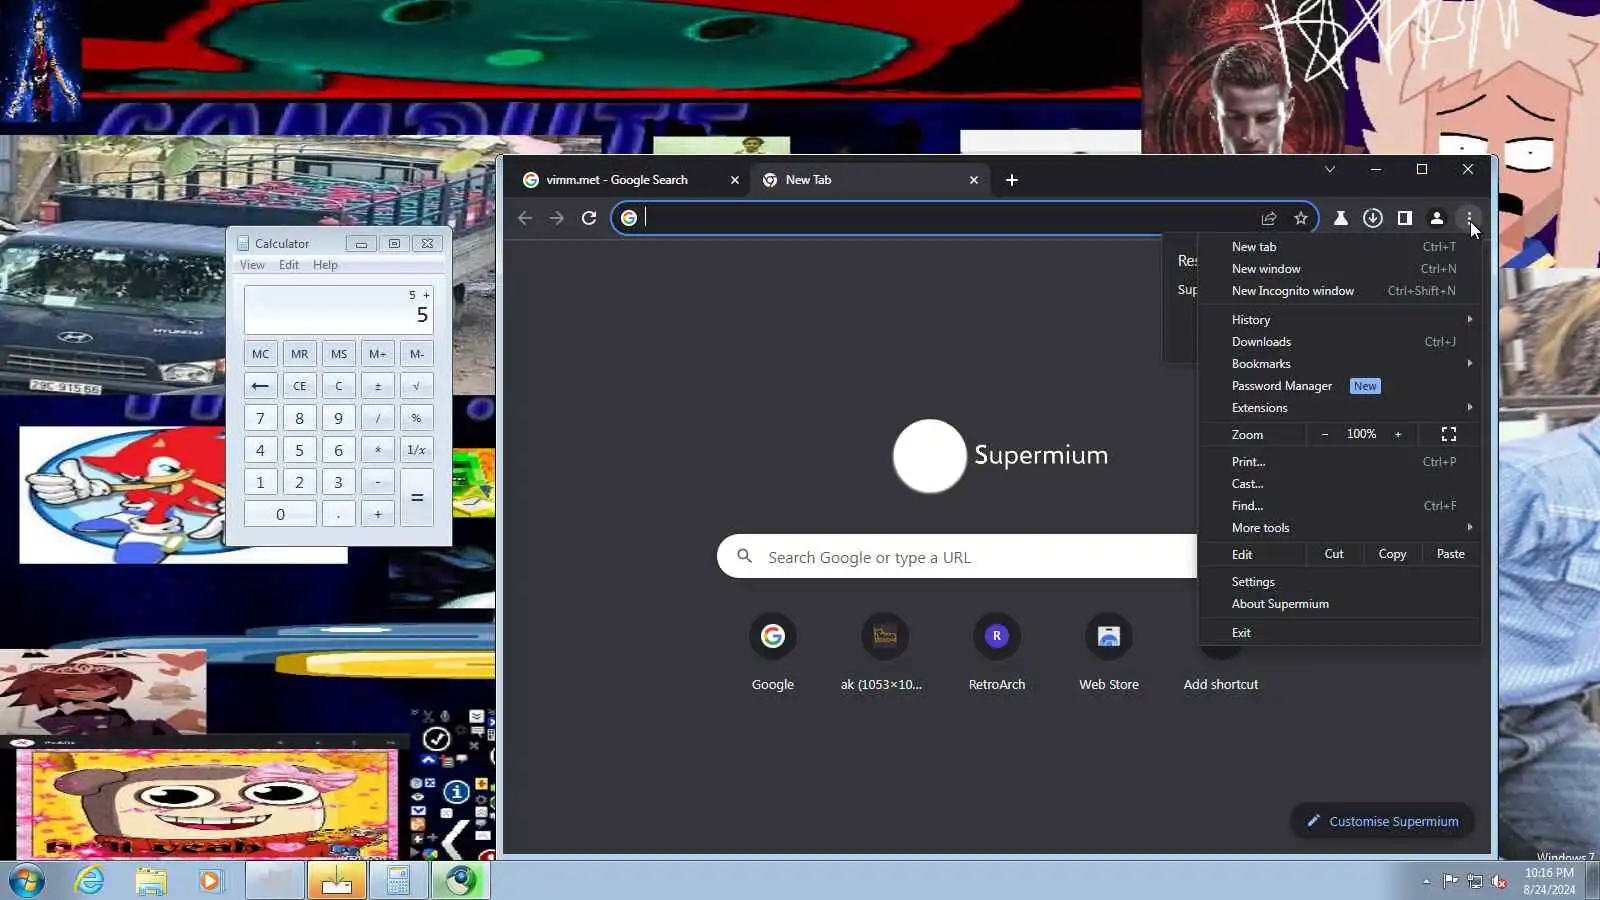Expand the More tools submenu
This screenshot has height=900, width=1600.
(x=1340, y=528)
